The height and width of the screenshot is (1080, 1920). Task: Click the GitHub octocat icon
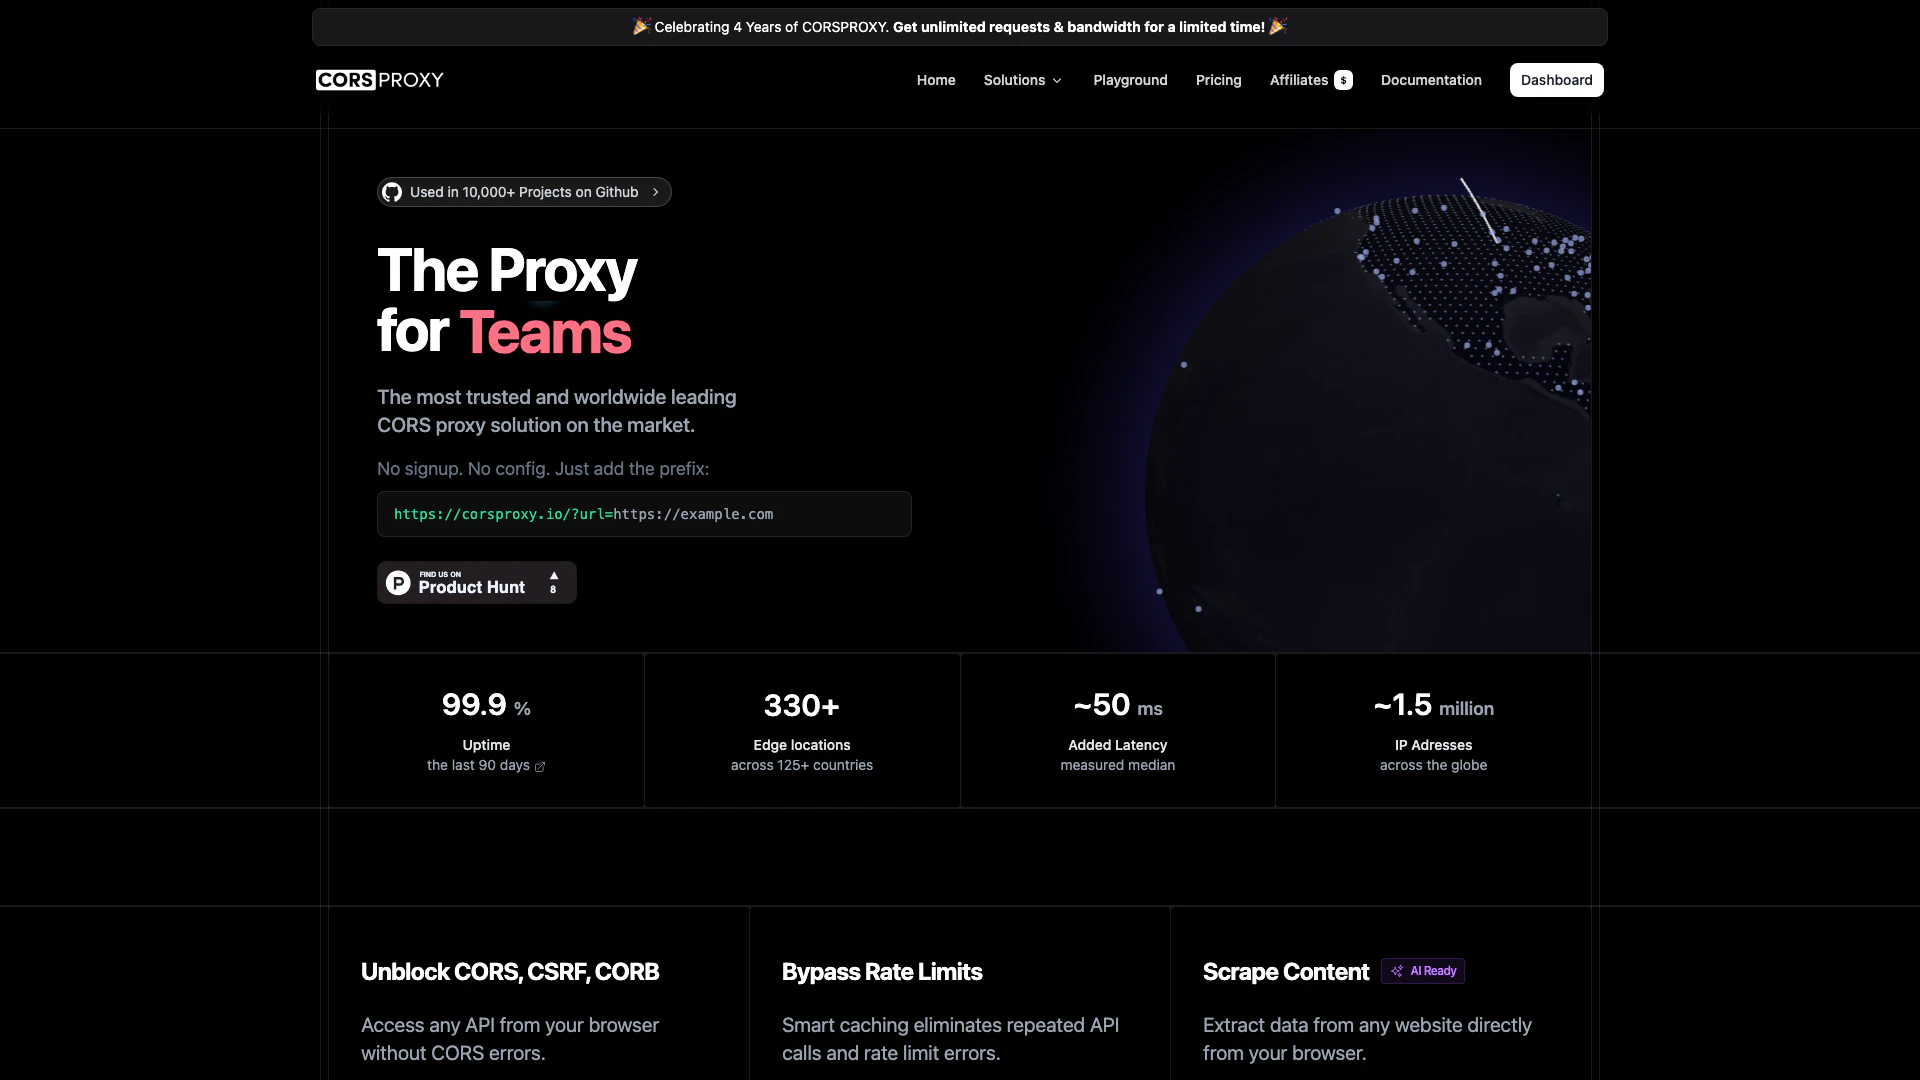(392, 192)
